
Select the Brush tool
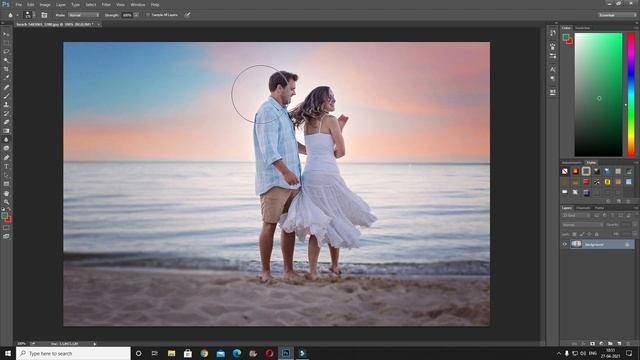(6, 96)
